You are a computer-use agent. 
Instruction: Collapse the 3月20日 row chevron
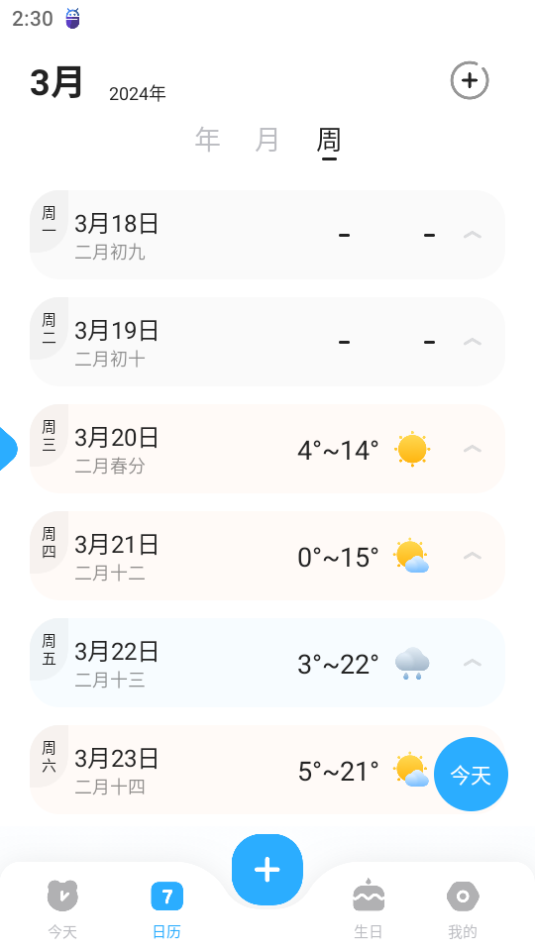click(473, 449)
